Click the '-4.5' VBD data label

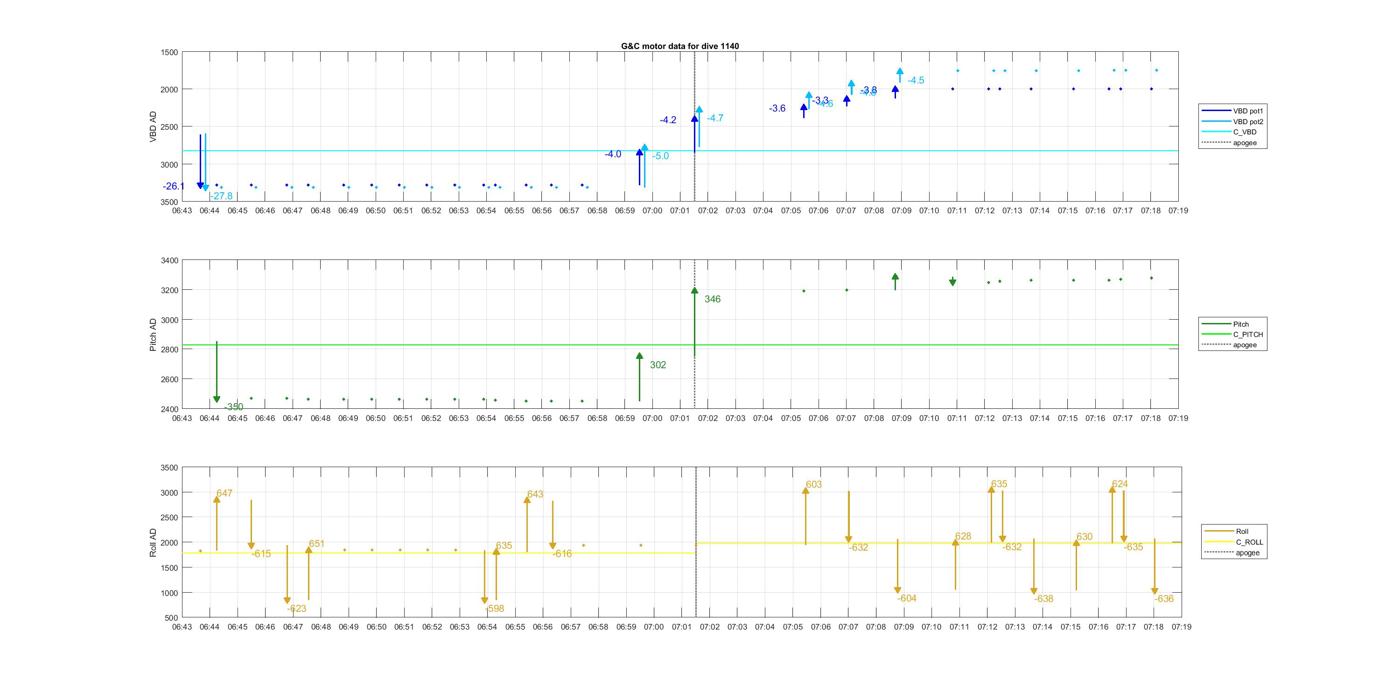pos(916,80)
